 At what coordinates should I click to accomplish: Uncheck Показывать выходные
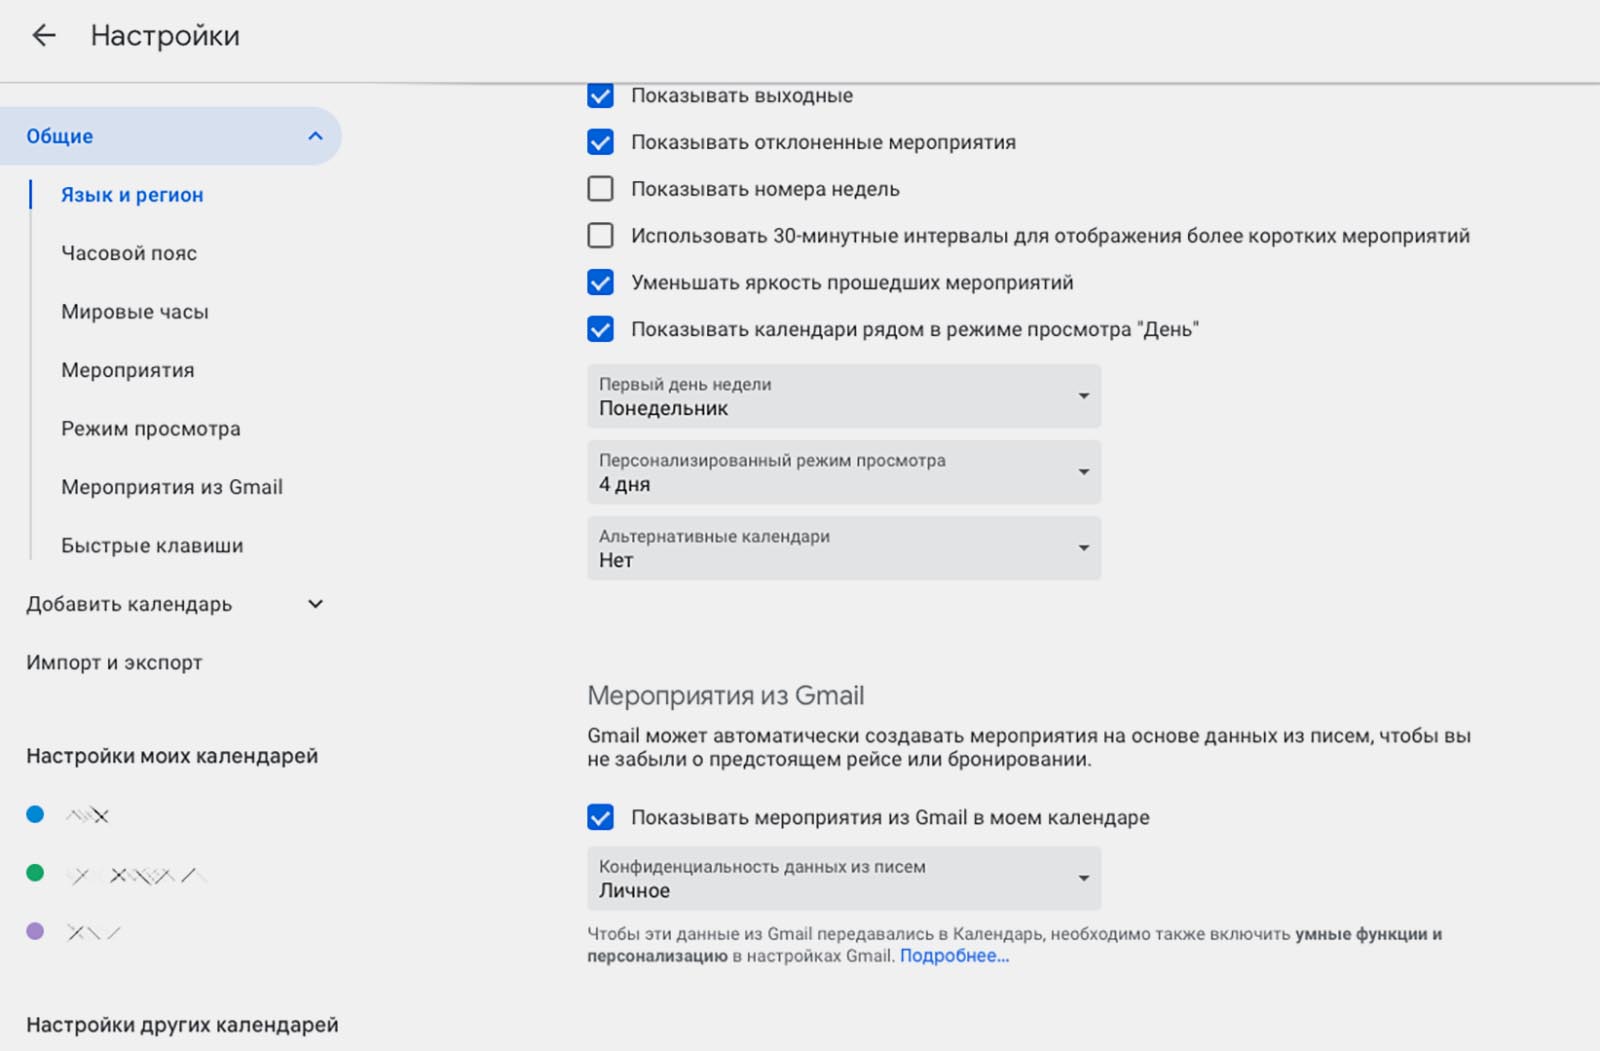600,96
